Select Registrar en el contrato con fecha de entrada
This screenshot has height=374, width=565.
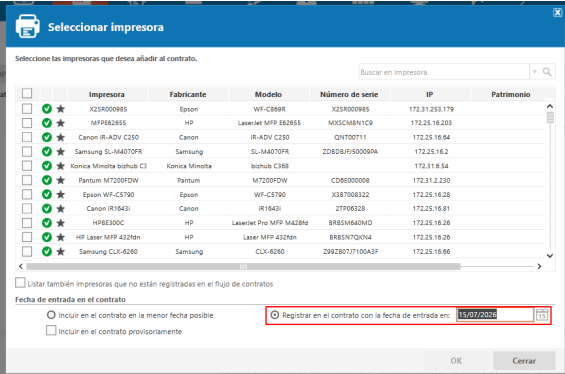click(275, 315)
